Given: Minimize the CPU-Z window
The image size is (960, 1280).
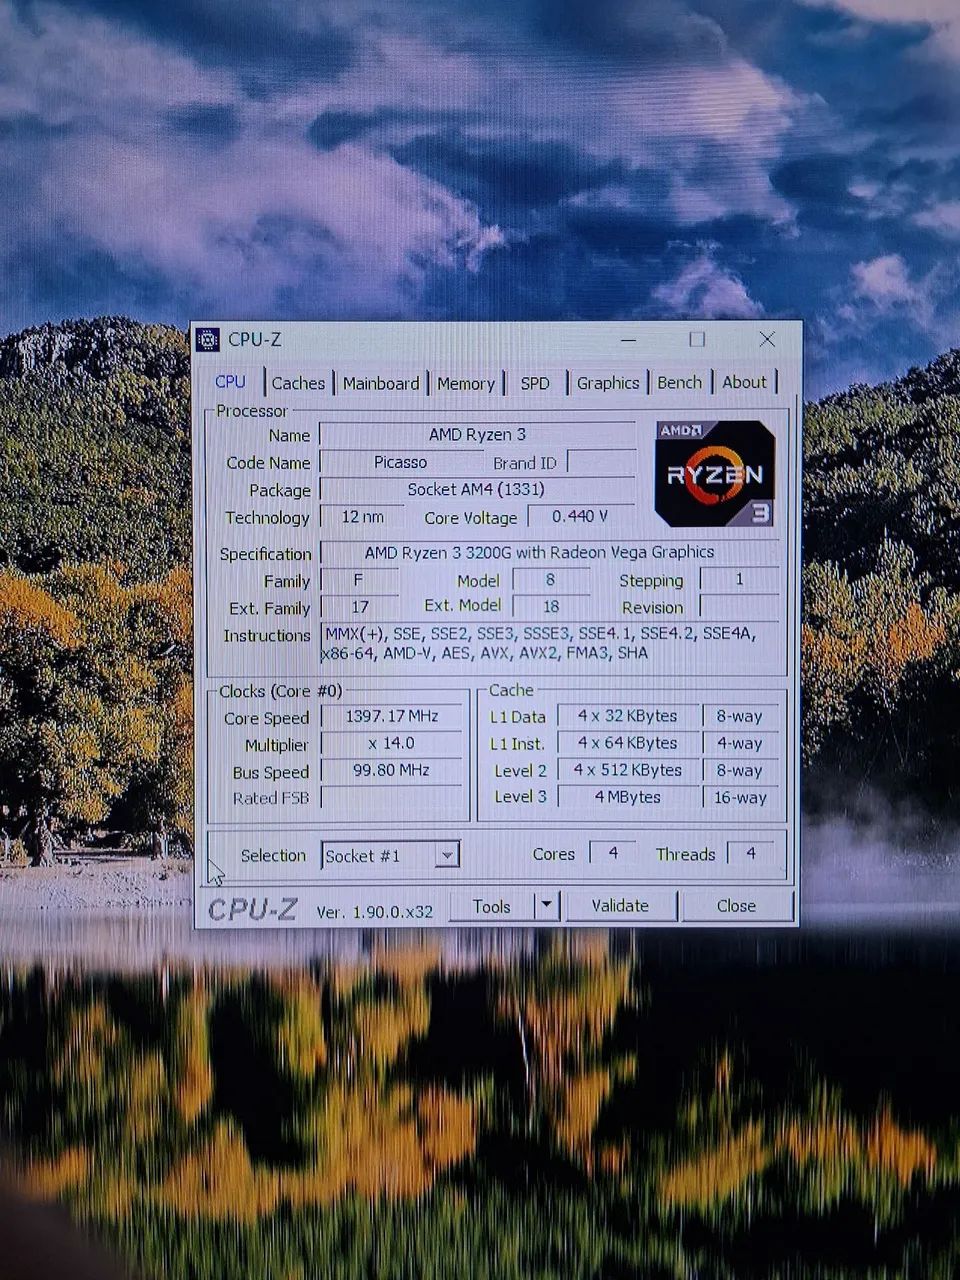Looking at the screenshot, I should point(629,340).
